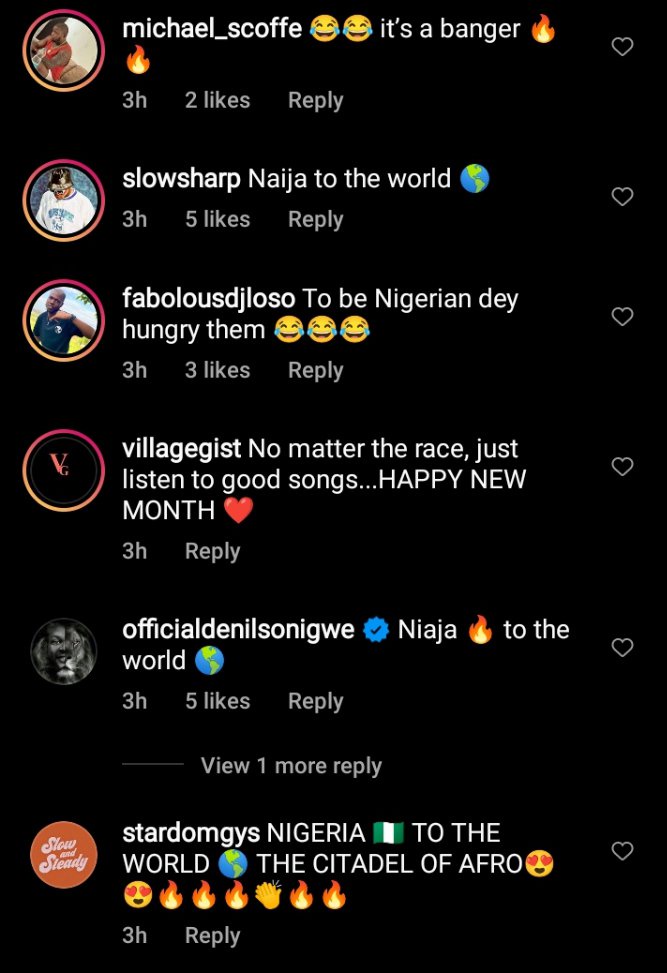The width and height of the screenshot is (667, 973).
Task: Like officialdenilsonigwe's comment
Action: (x=622, y=647)
